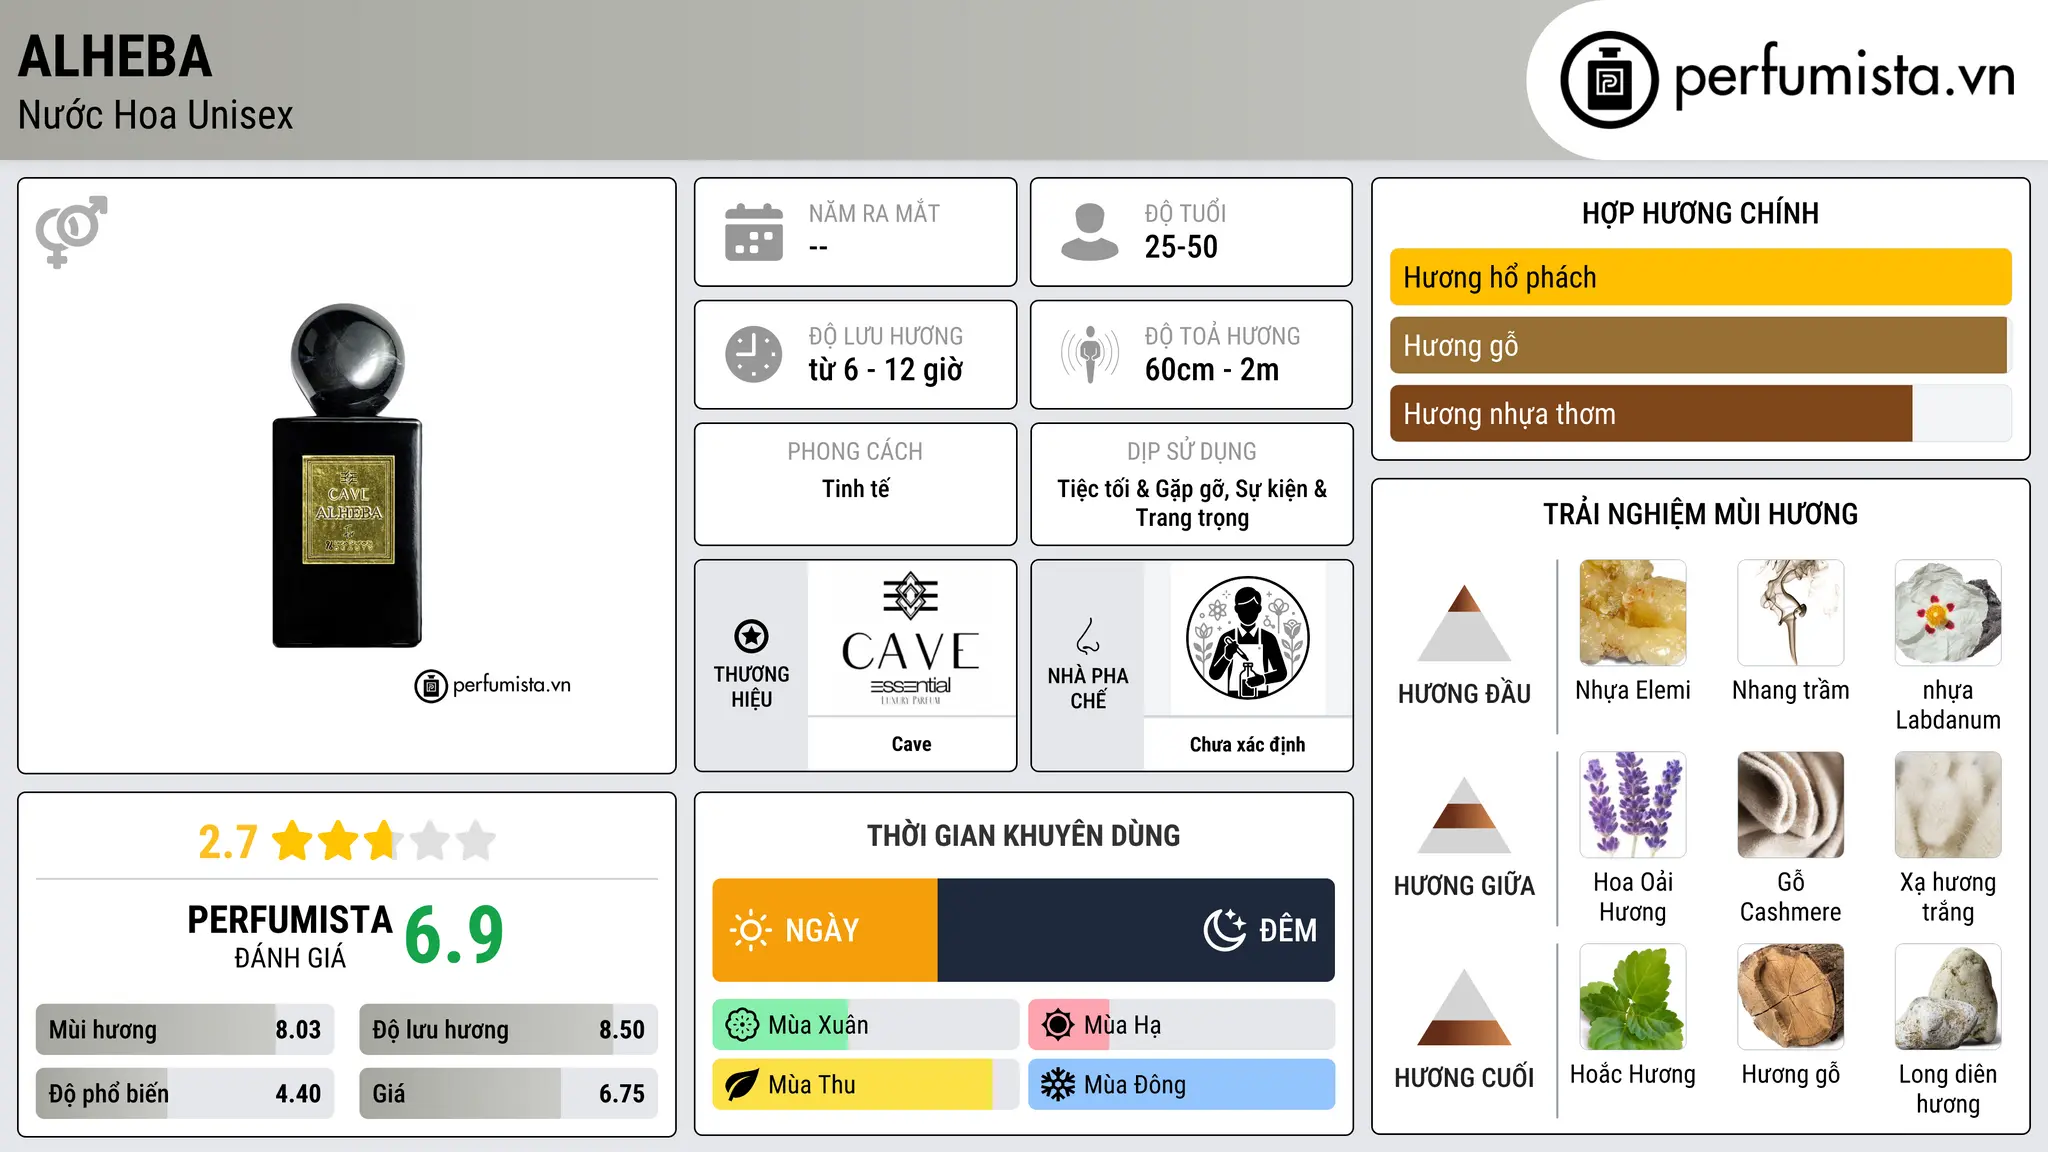The width and height of the screenshot is (2048, 1152).
Task: Click the middle notes pyramid icon
Action: click(1464, 815)
